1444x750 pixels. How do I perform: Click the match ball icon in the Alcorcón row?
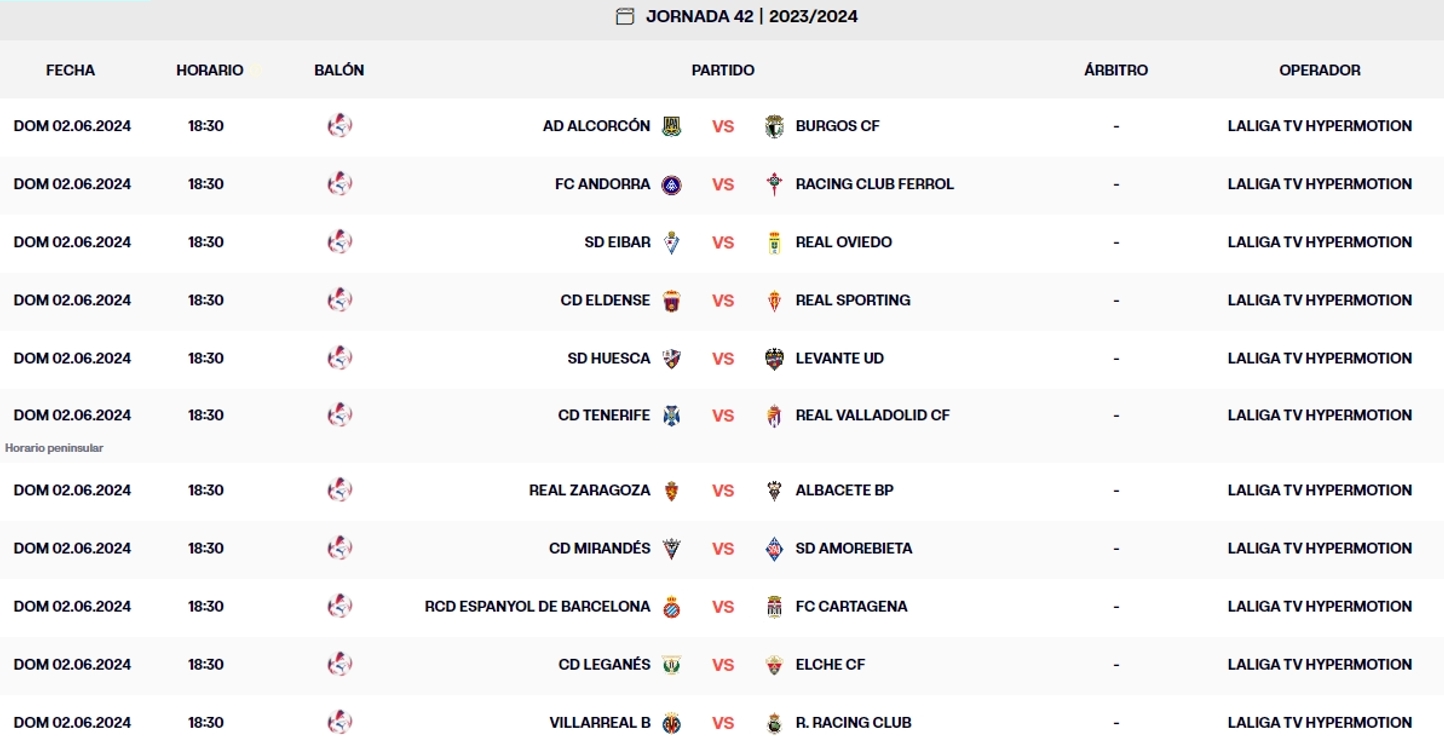[x=340, y=126]
